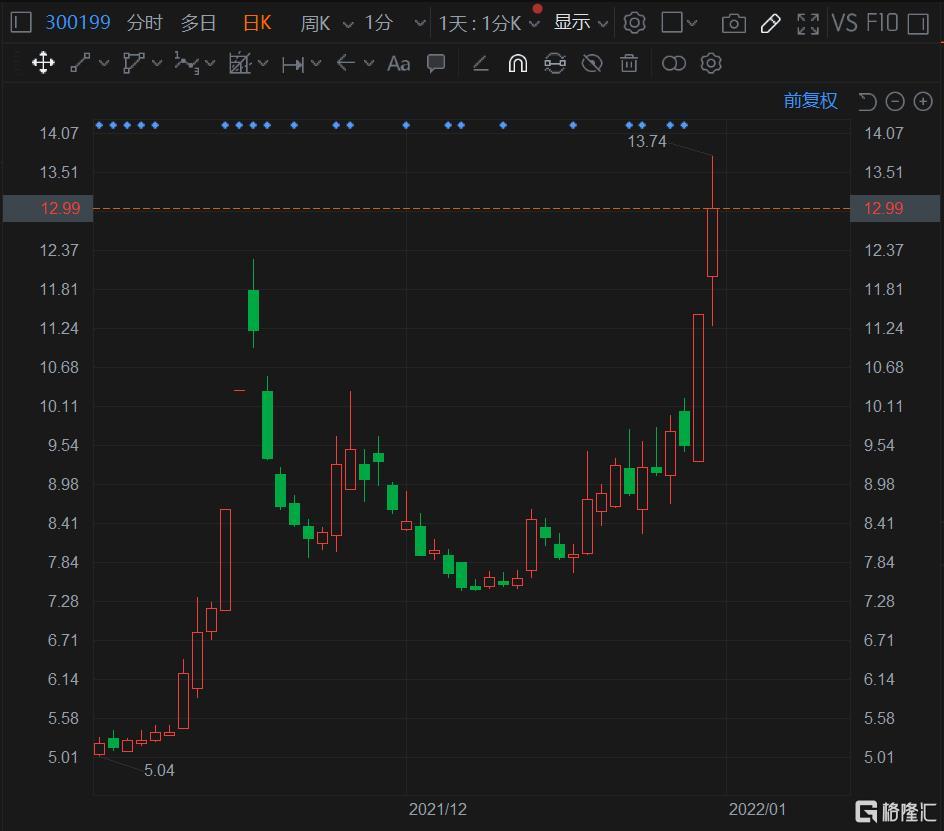Add a comment bubble annotation
This screenshot has height=831, width=944.
point(436,63)
